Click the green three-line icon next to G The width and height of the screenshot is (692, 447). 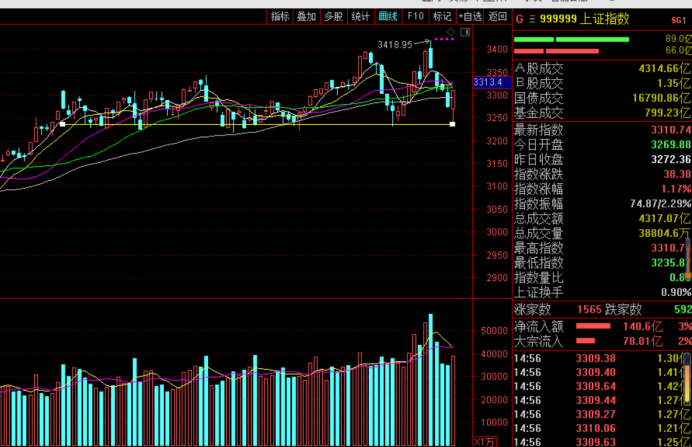pos(534,19)
